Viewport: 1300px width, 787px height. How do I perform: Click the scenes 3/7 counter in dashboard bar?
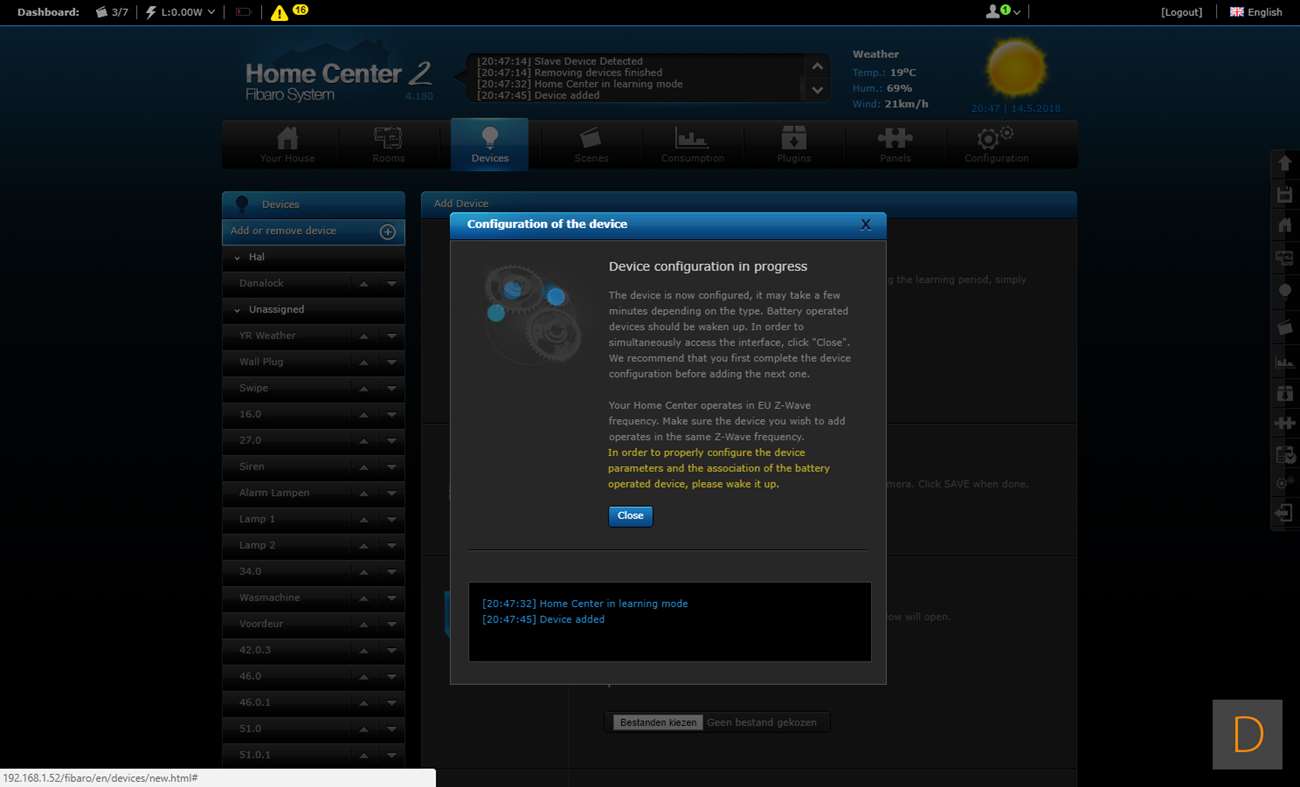(112, 12)
